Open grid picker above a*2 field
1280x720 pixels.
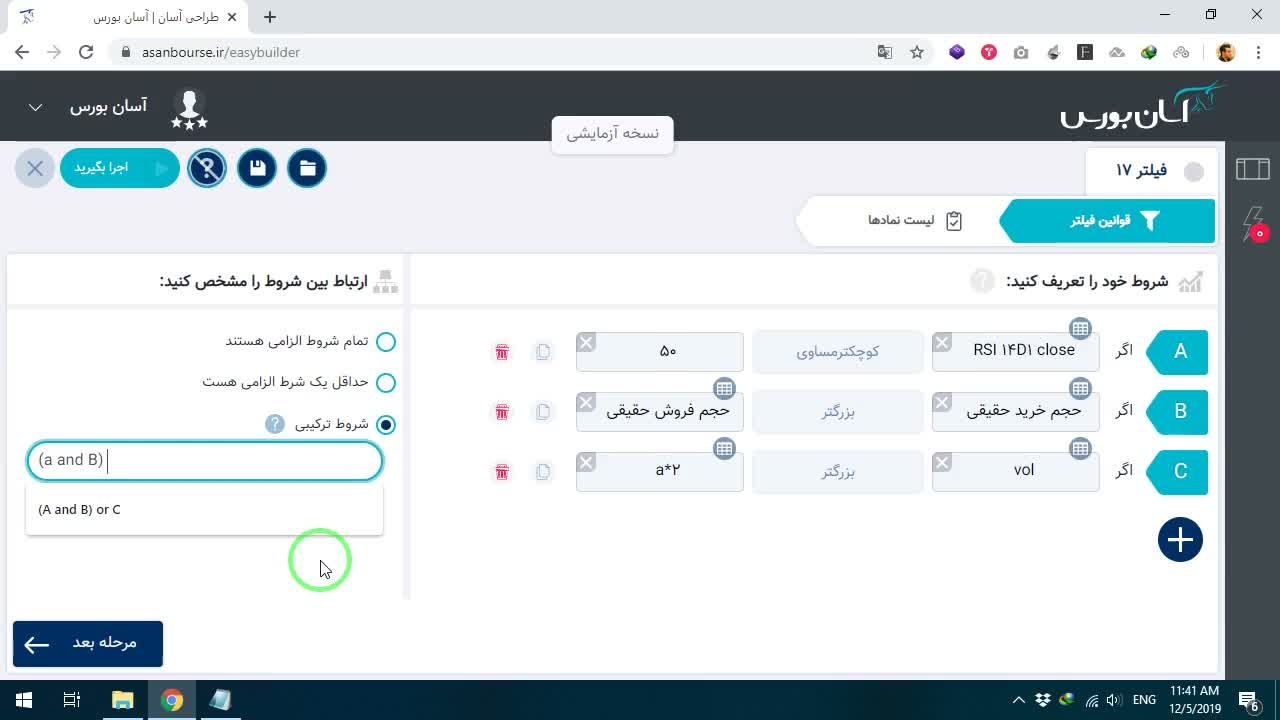coord(725,449)
